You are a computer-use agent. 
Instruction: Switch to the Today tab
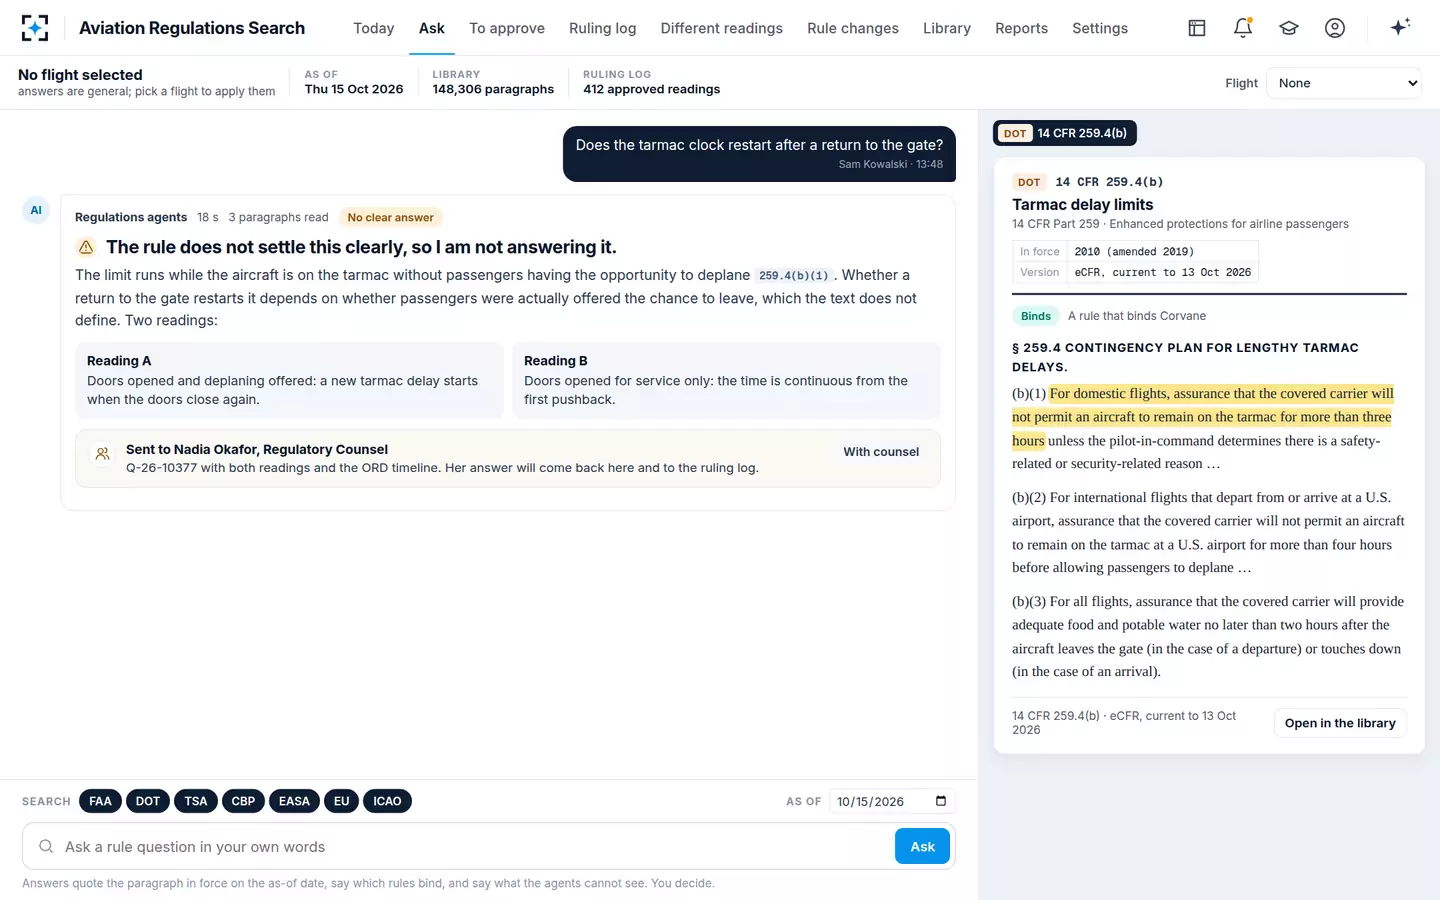[x=374, y=28]
